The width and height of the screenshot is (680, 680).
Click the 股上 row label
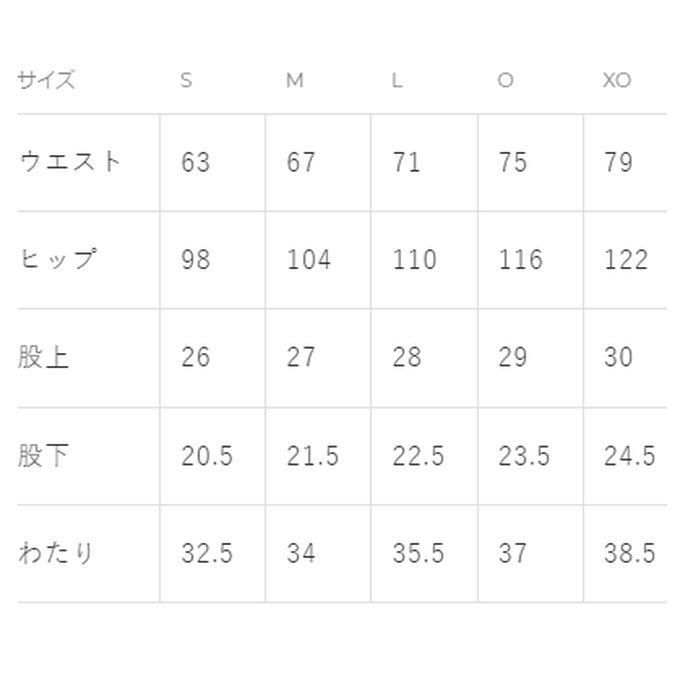44,357
